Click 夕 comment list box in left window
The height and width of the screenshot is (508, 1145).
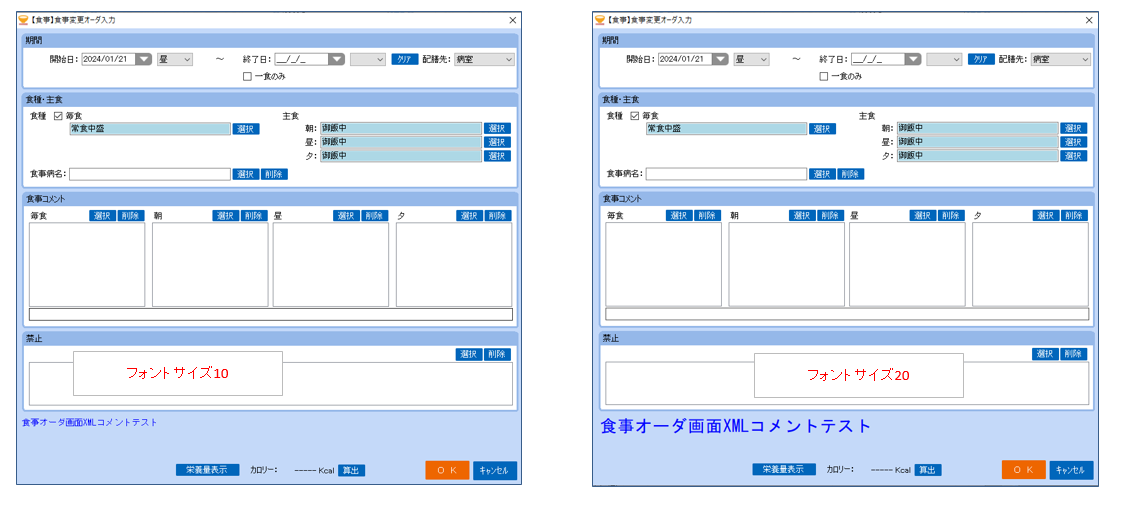tap(454, 264)
